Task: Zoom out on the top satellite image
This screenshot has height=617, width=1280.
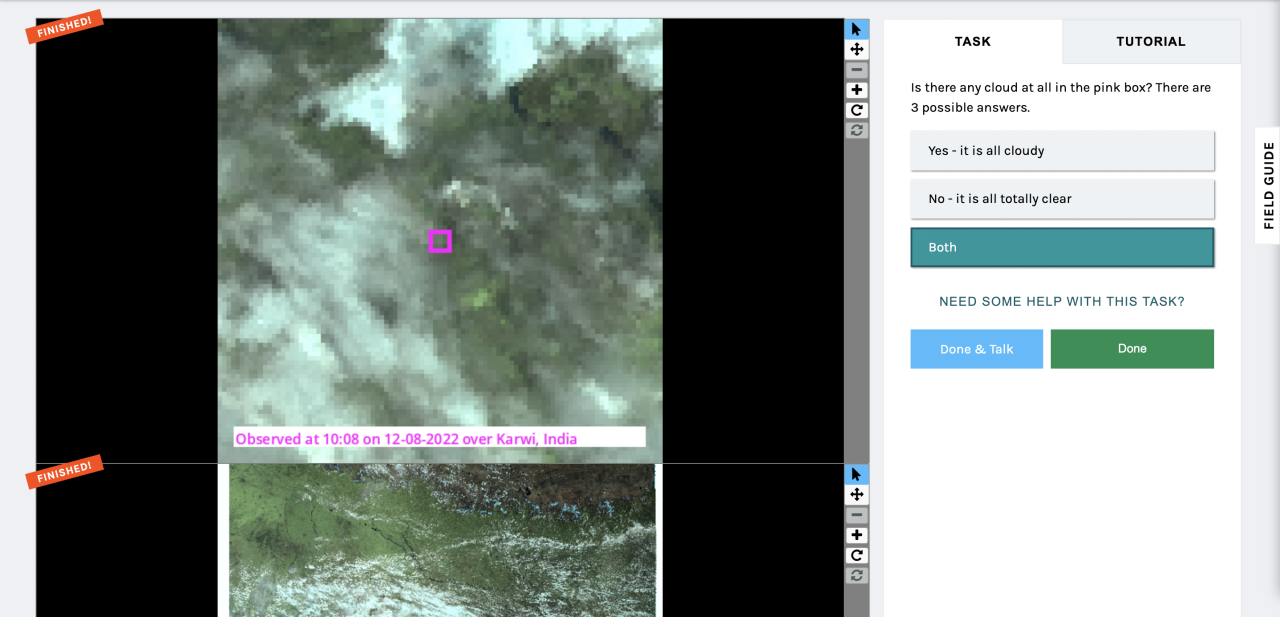Action: click(x=857, y=70)
